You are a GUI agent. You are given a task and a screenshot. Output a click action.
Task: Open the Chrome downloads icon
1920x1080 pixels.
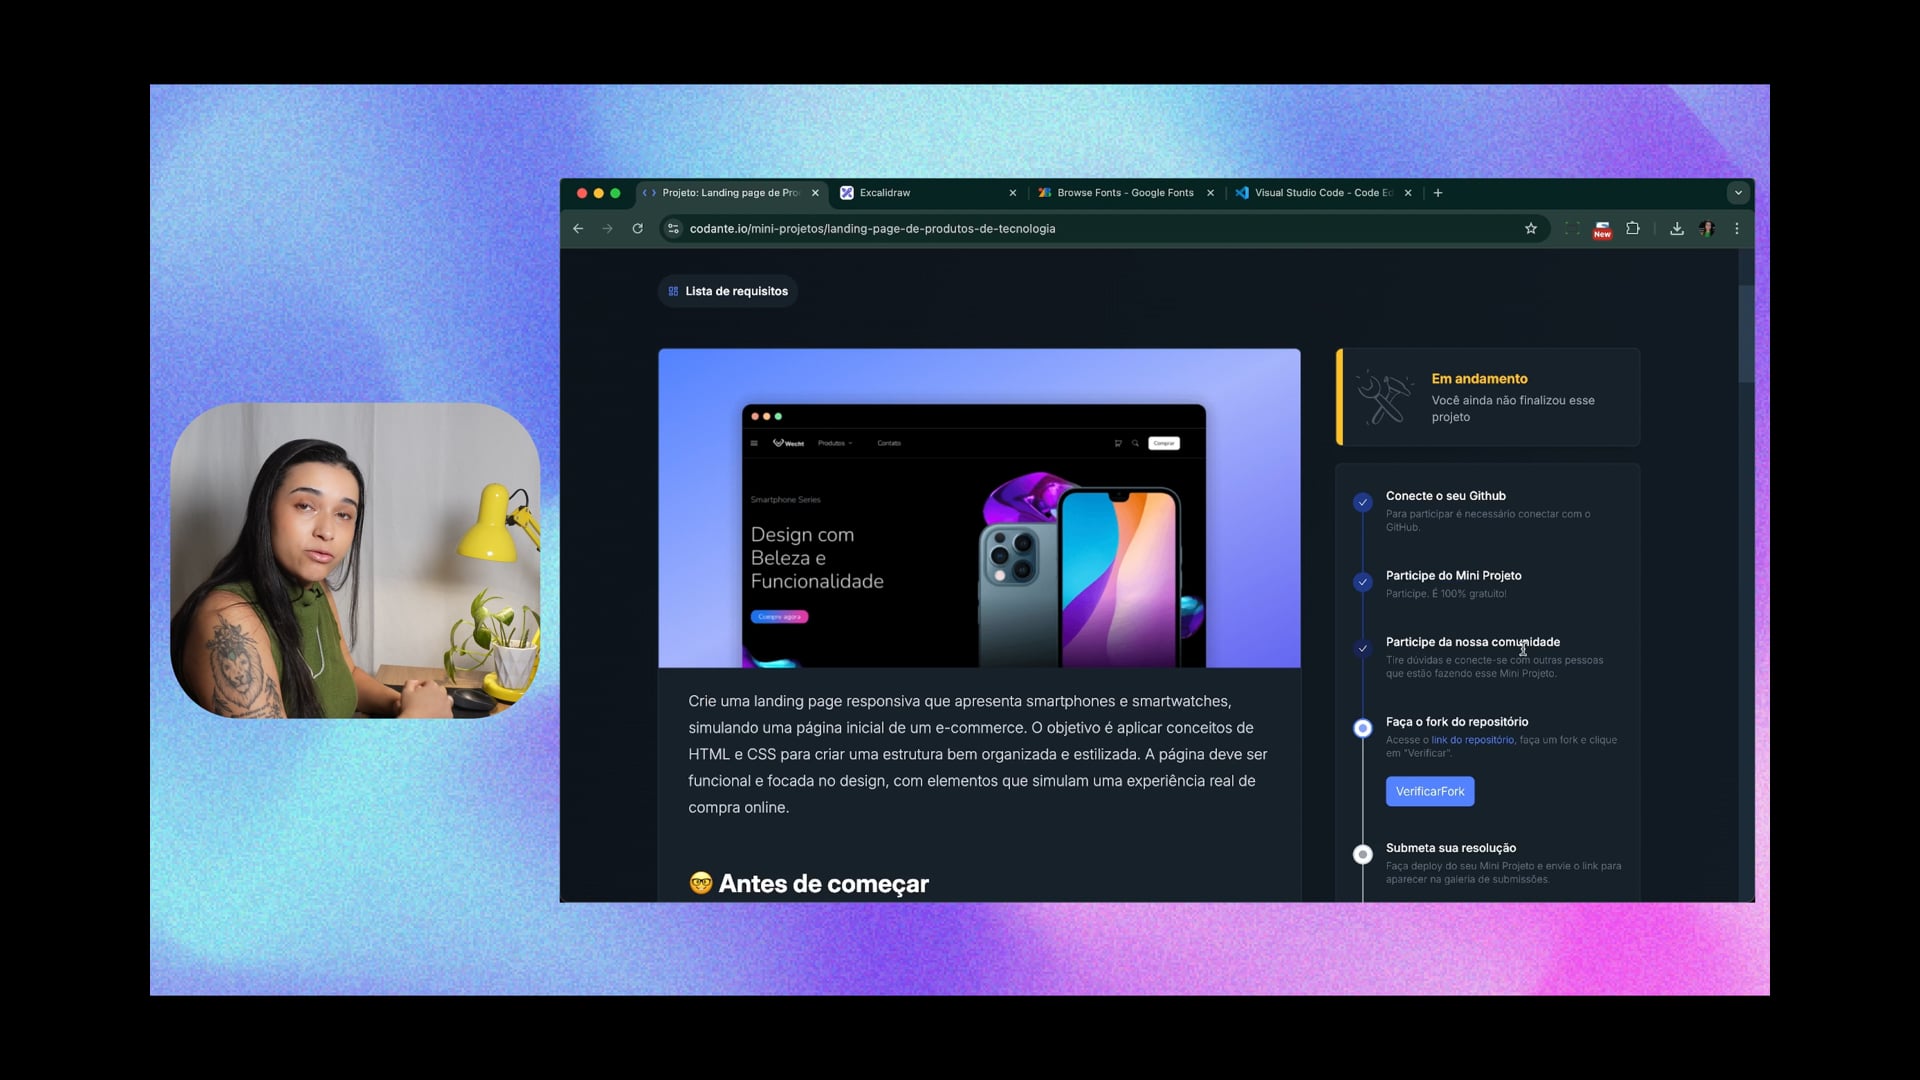1677,229
